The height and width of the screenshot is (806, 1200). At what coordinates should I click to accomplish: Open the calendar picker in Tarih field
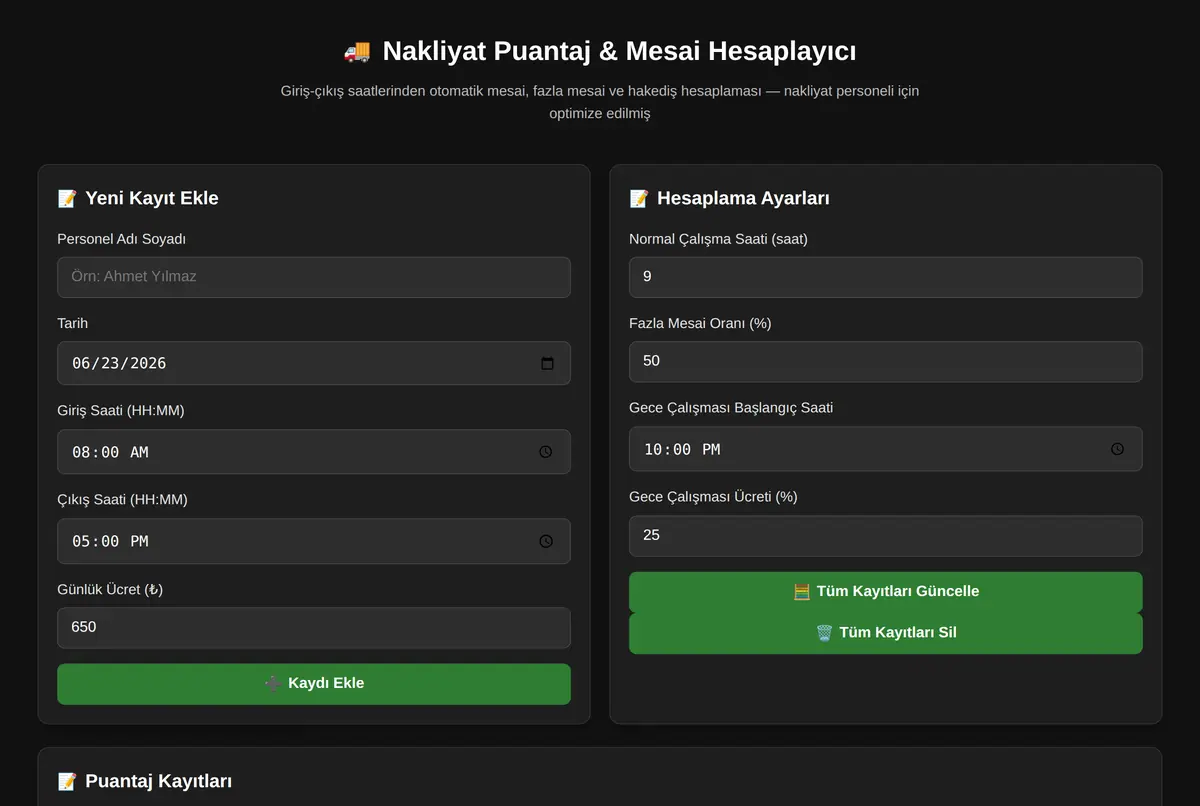pos(547,363)
